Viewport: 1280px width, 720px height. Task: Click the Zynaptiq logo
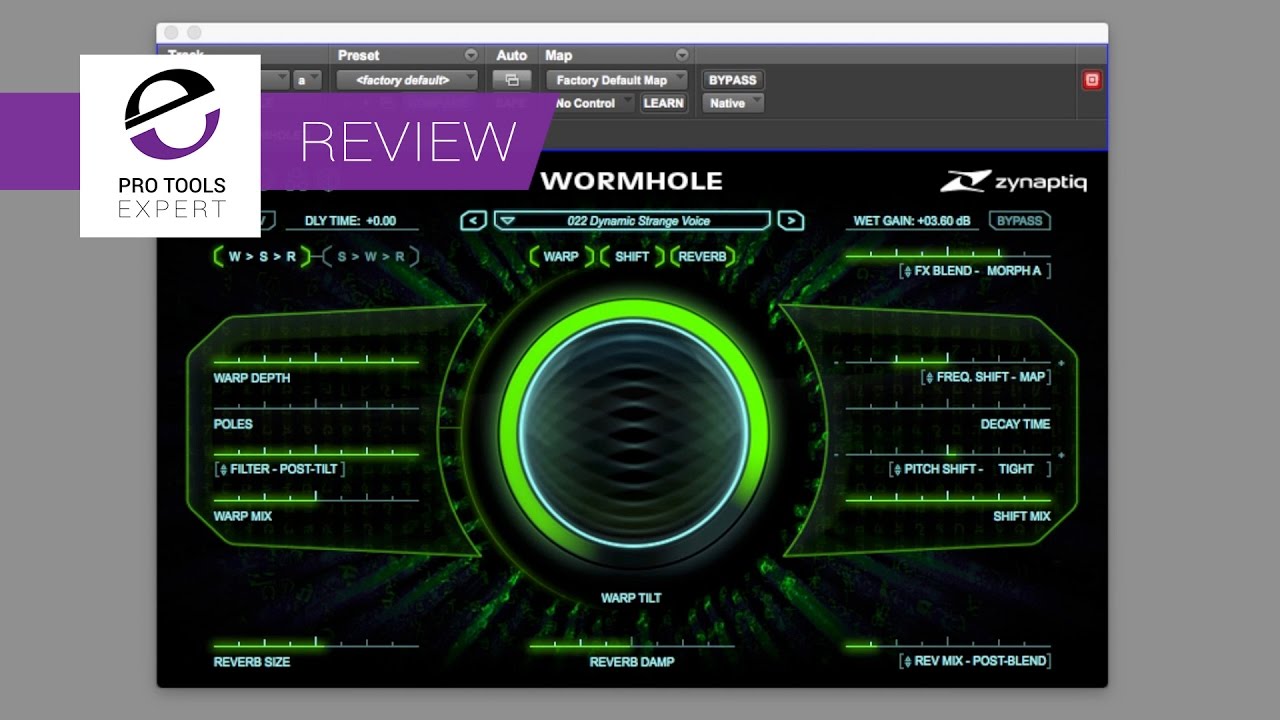(1013, 181)
